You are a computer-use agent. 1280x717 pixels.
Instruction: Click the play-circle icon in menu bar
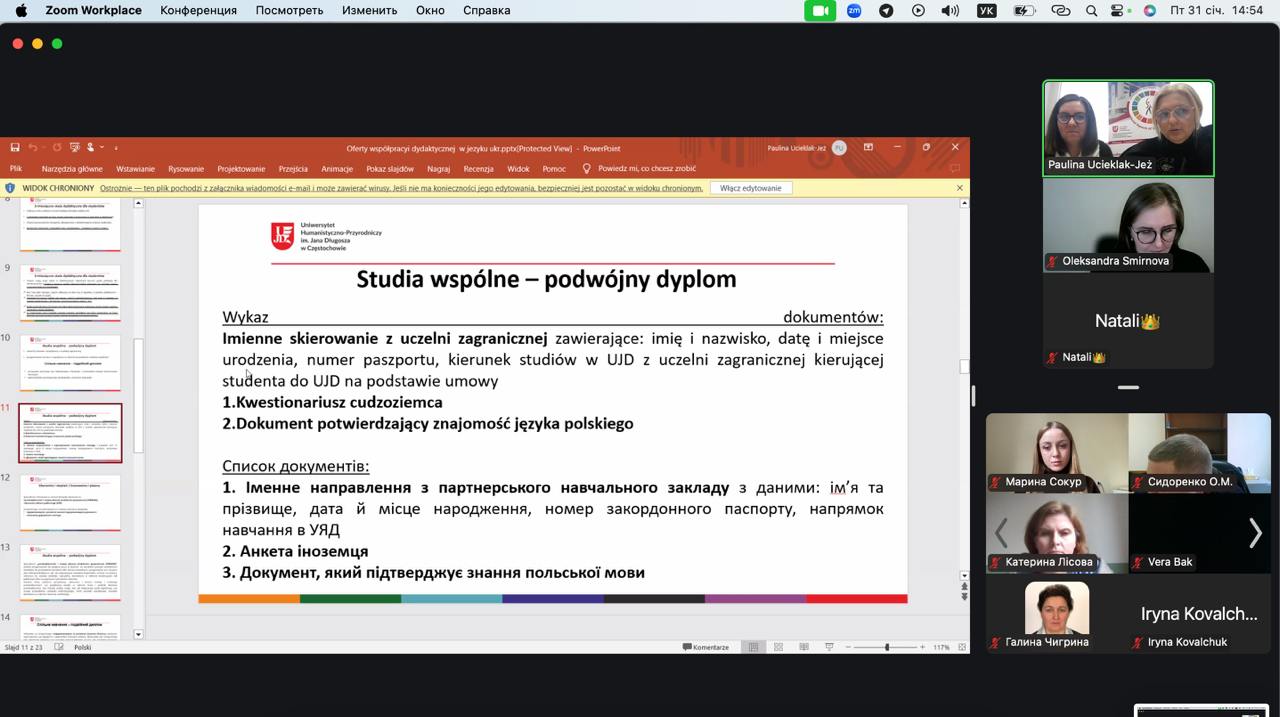pos(918,10)
